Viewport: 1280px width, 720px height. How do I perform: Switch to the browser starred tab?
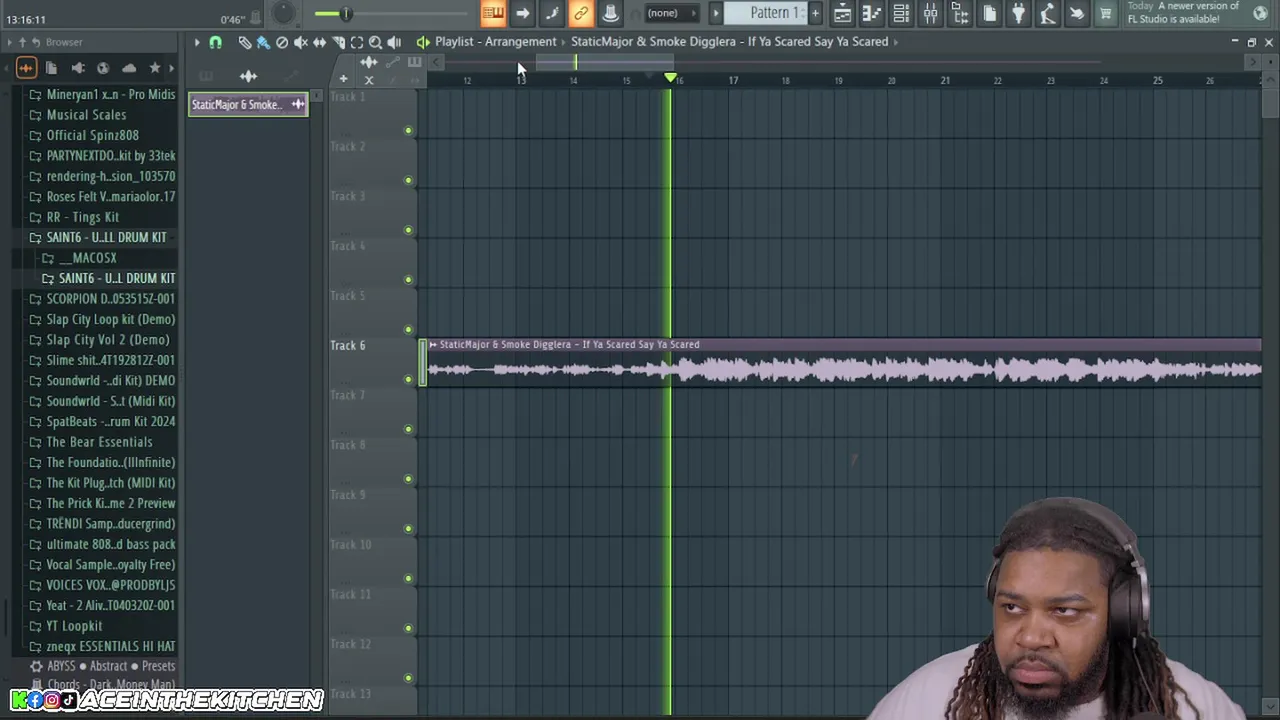(x=154, y=68)
